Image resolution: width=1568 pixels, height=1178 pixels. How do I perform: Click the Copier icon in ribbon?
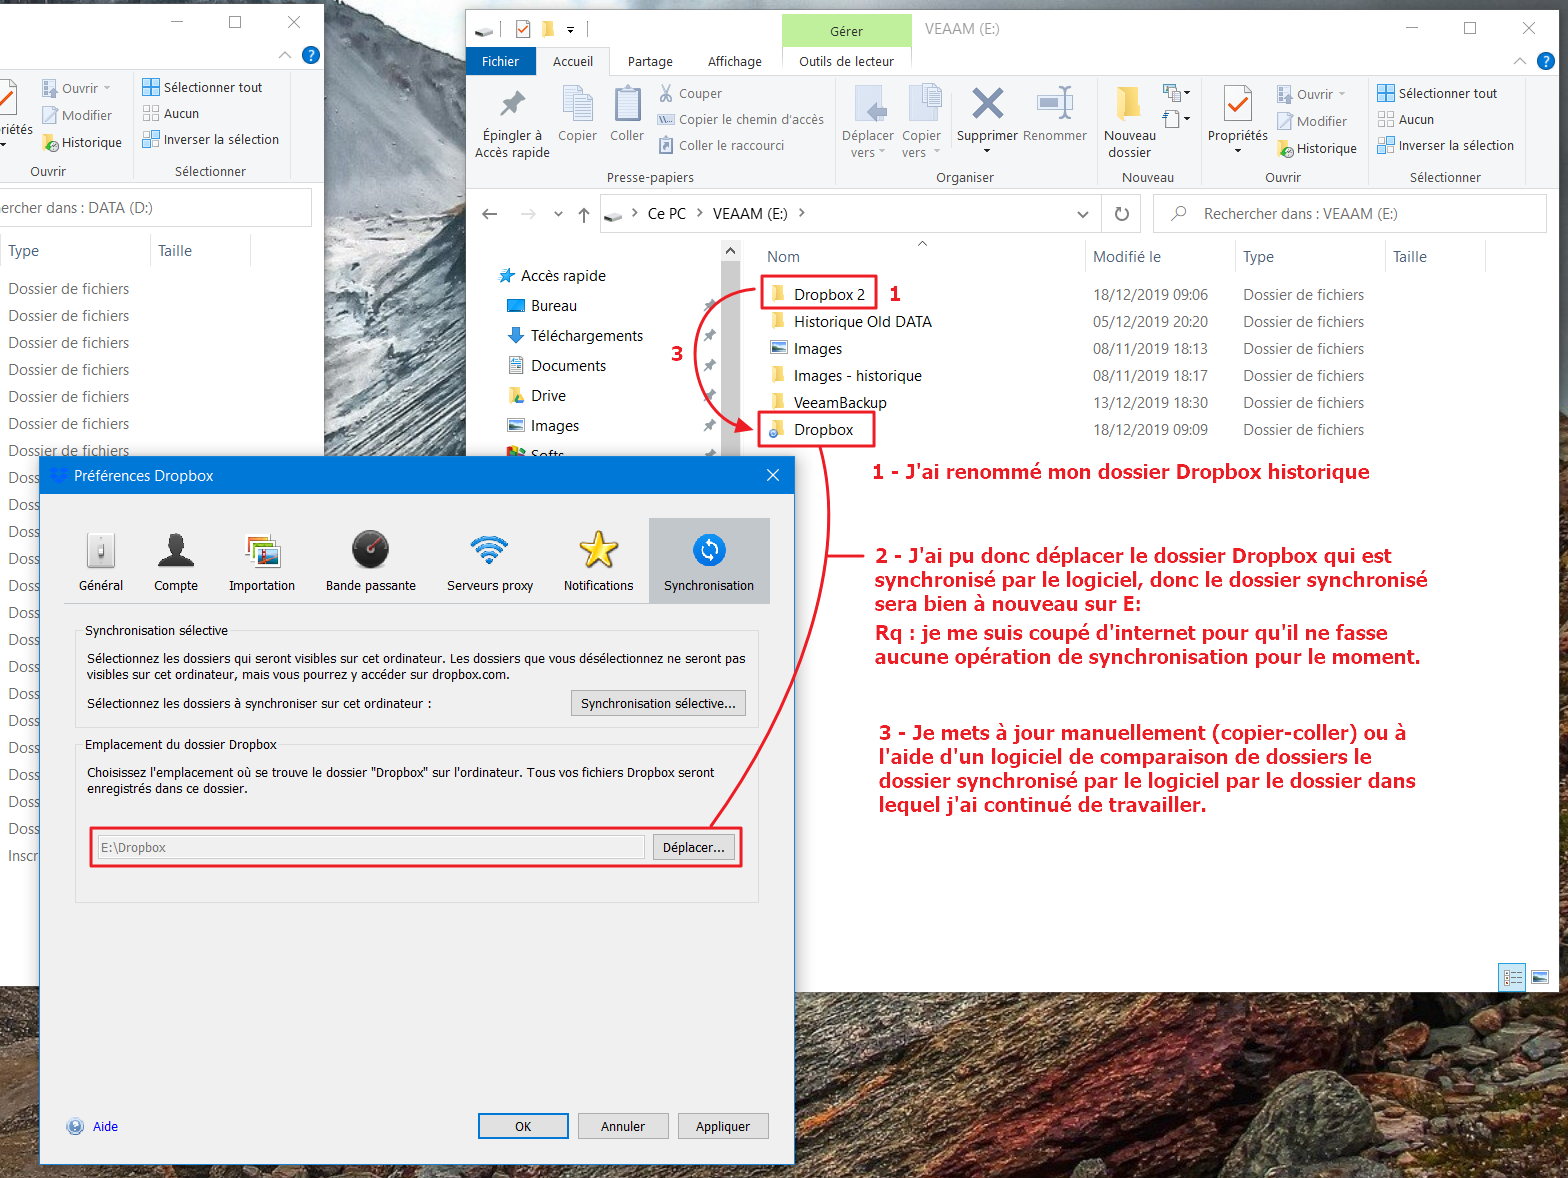coord(577,113)
